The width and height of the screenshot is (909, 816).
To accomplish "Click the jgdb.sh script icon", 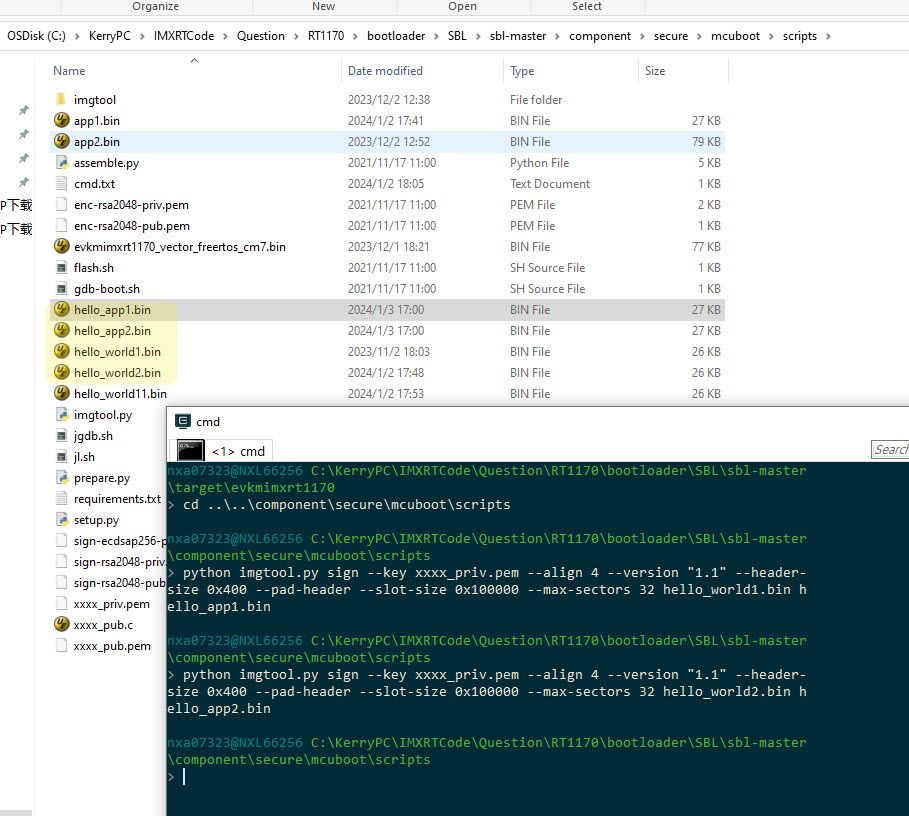I will click(61, 435).
